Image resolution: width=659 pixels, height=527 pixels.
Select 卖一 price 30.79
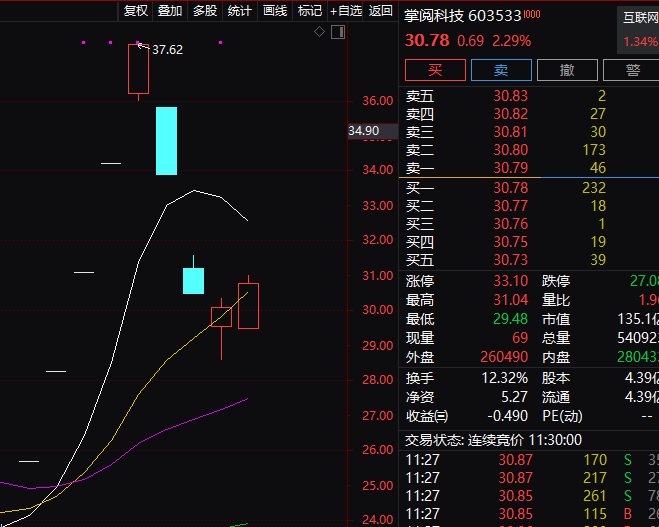[510, 168]
